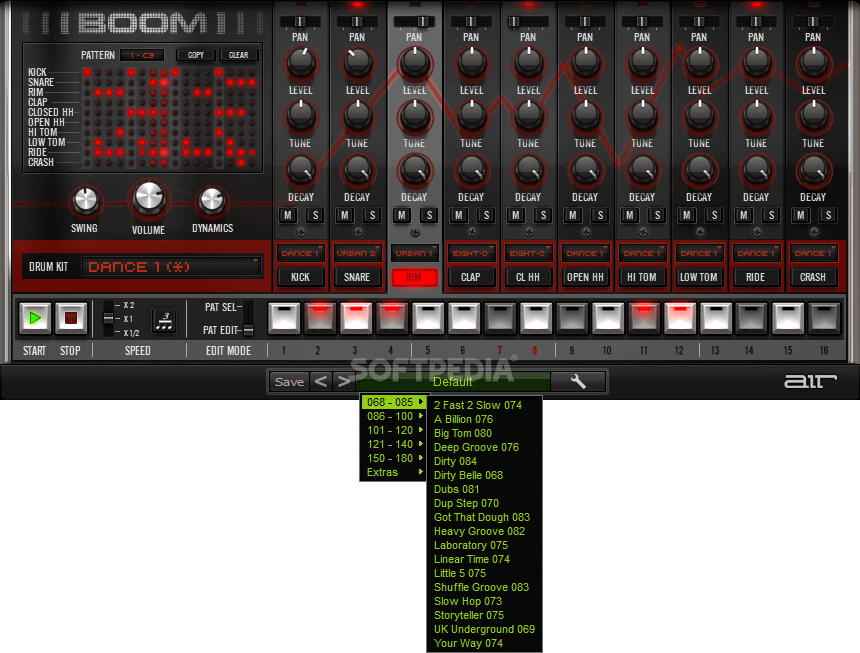Choose preset Got That Dough 083

(482, 517)
